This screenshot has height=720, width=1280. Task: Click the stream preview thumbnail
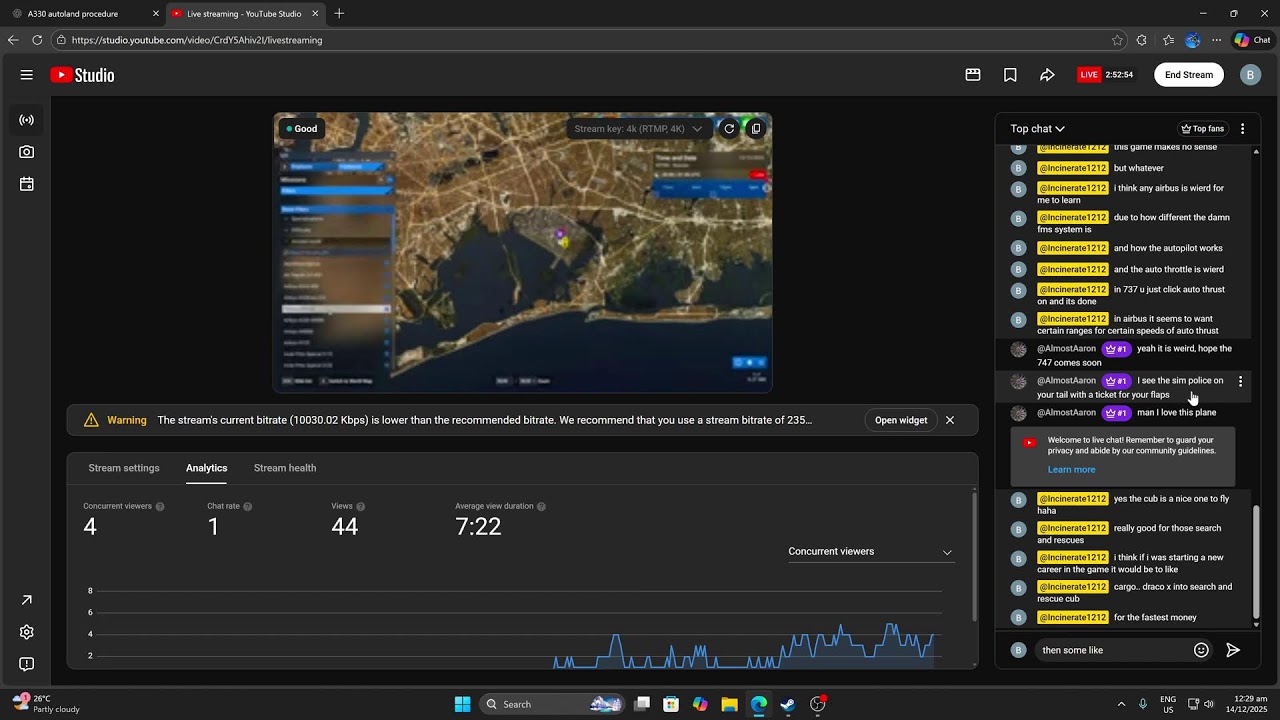tap(523, 253)
